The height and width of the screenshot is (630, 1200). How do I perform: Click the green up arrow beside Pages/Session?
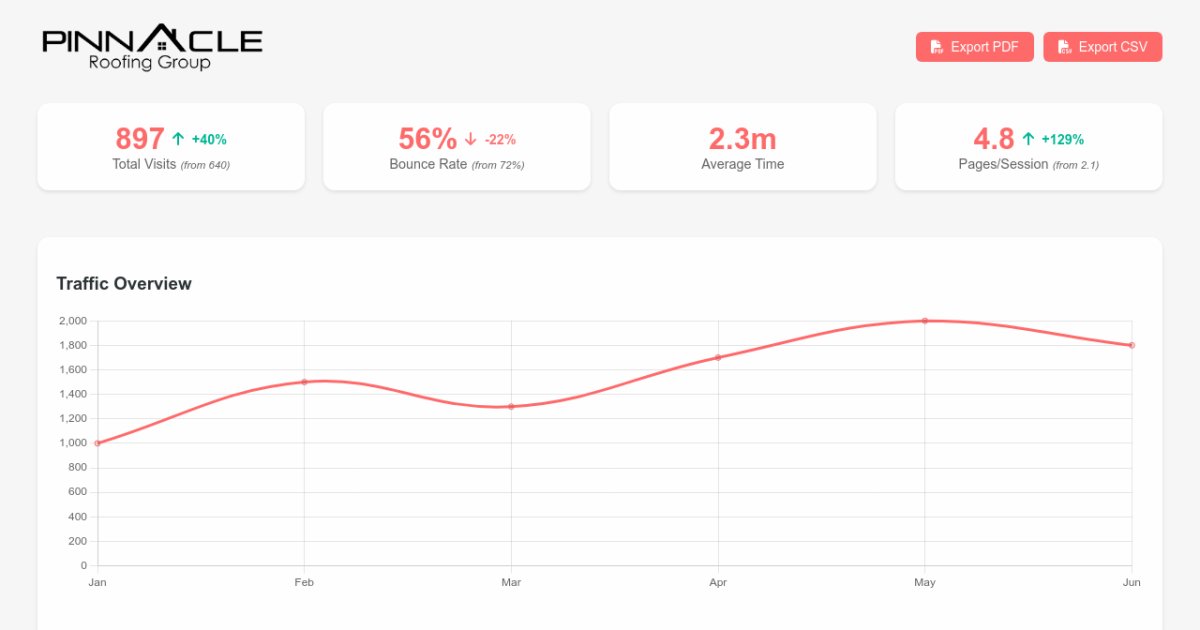pyautogui.click(x=1028, y=139)
